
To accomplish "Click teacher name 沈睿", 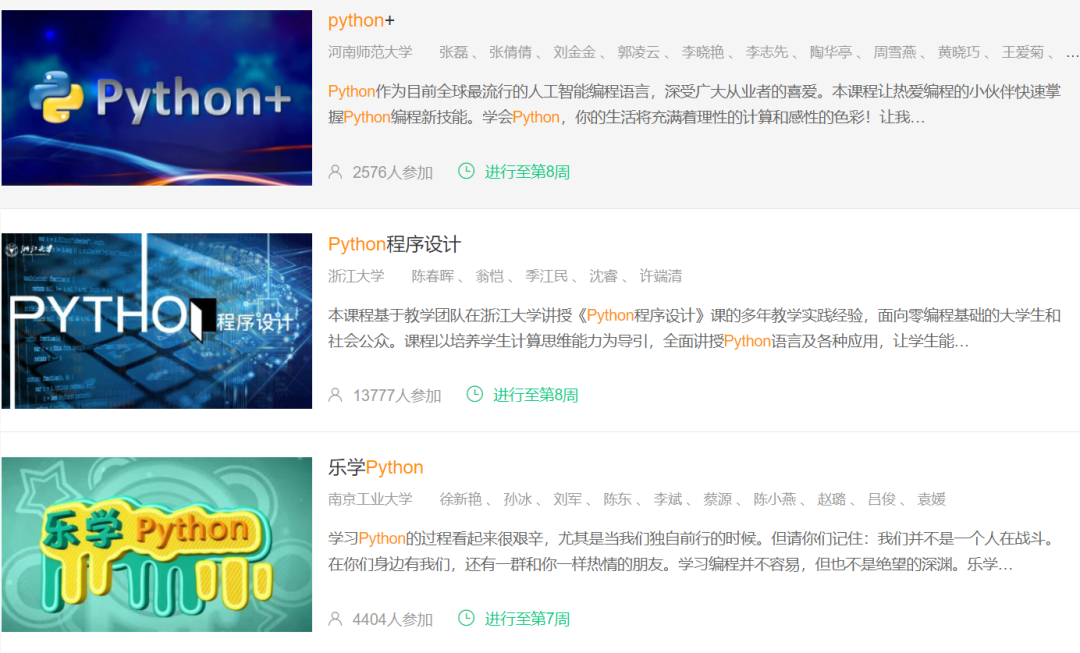I will (603, 276).
